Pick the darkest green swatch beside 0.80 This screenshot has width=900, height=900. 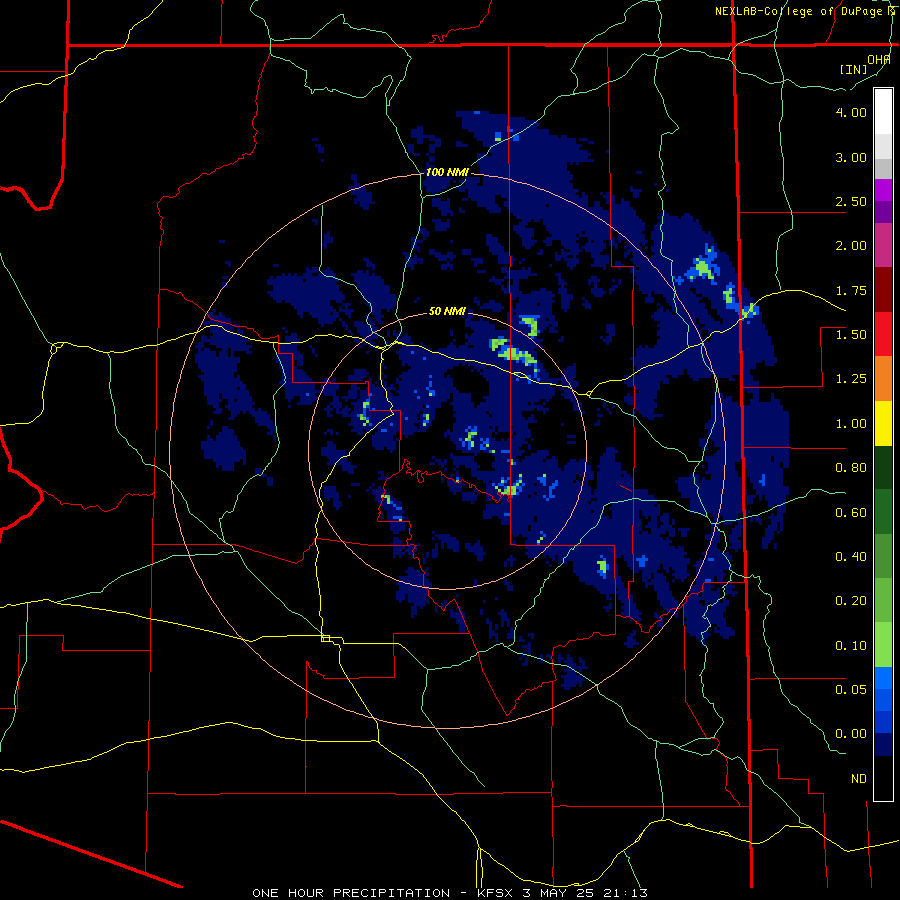(883, 467)
